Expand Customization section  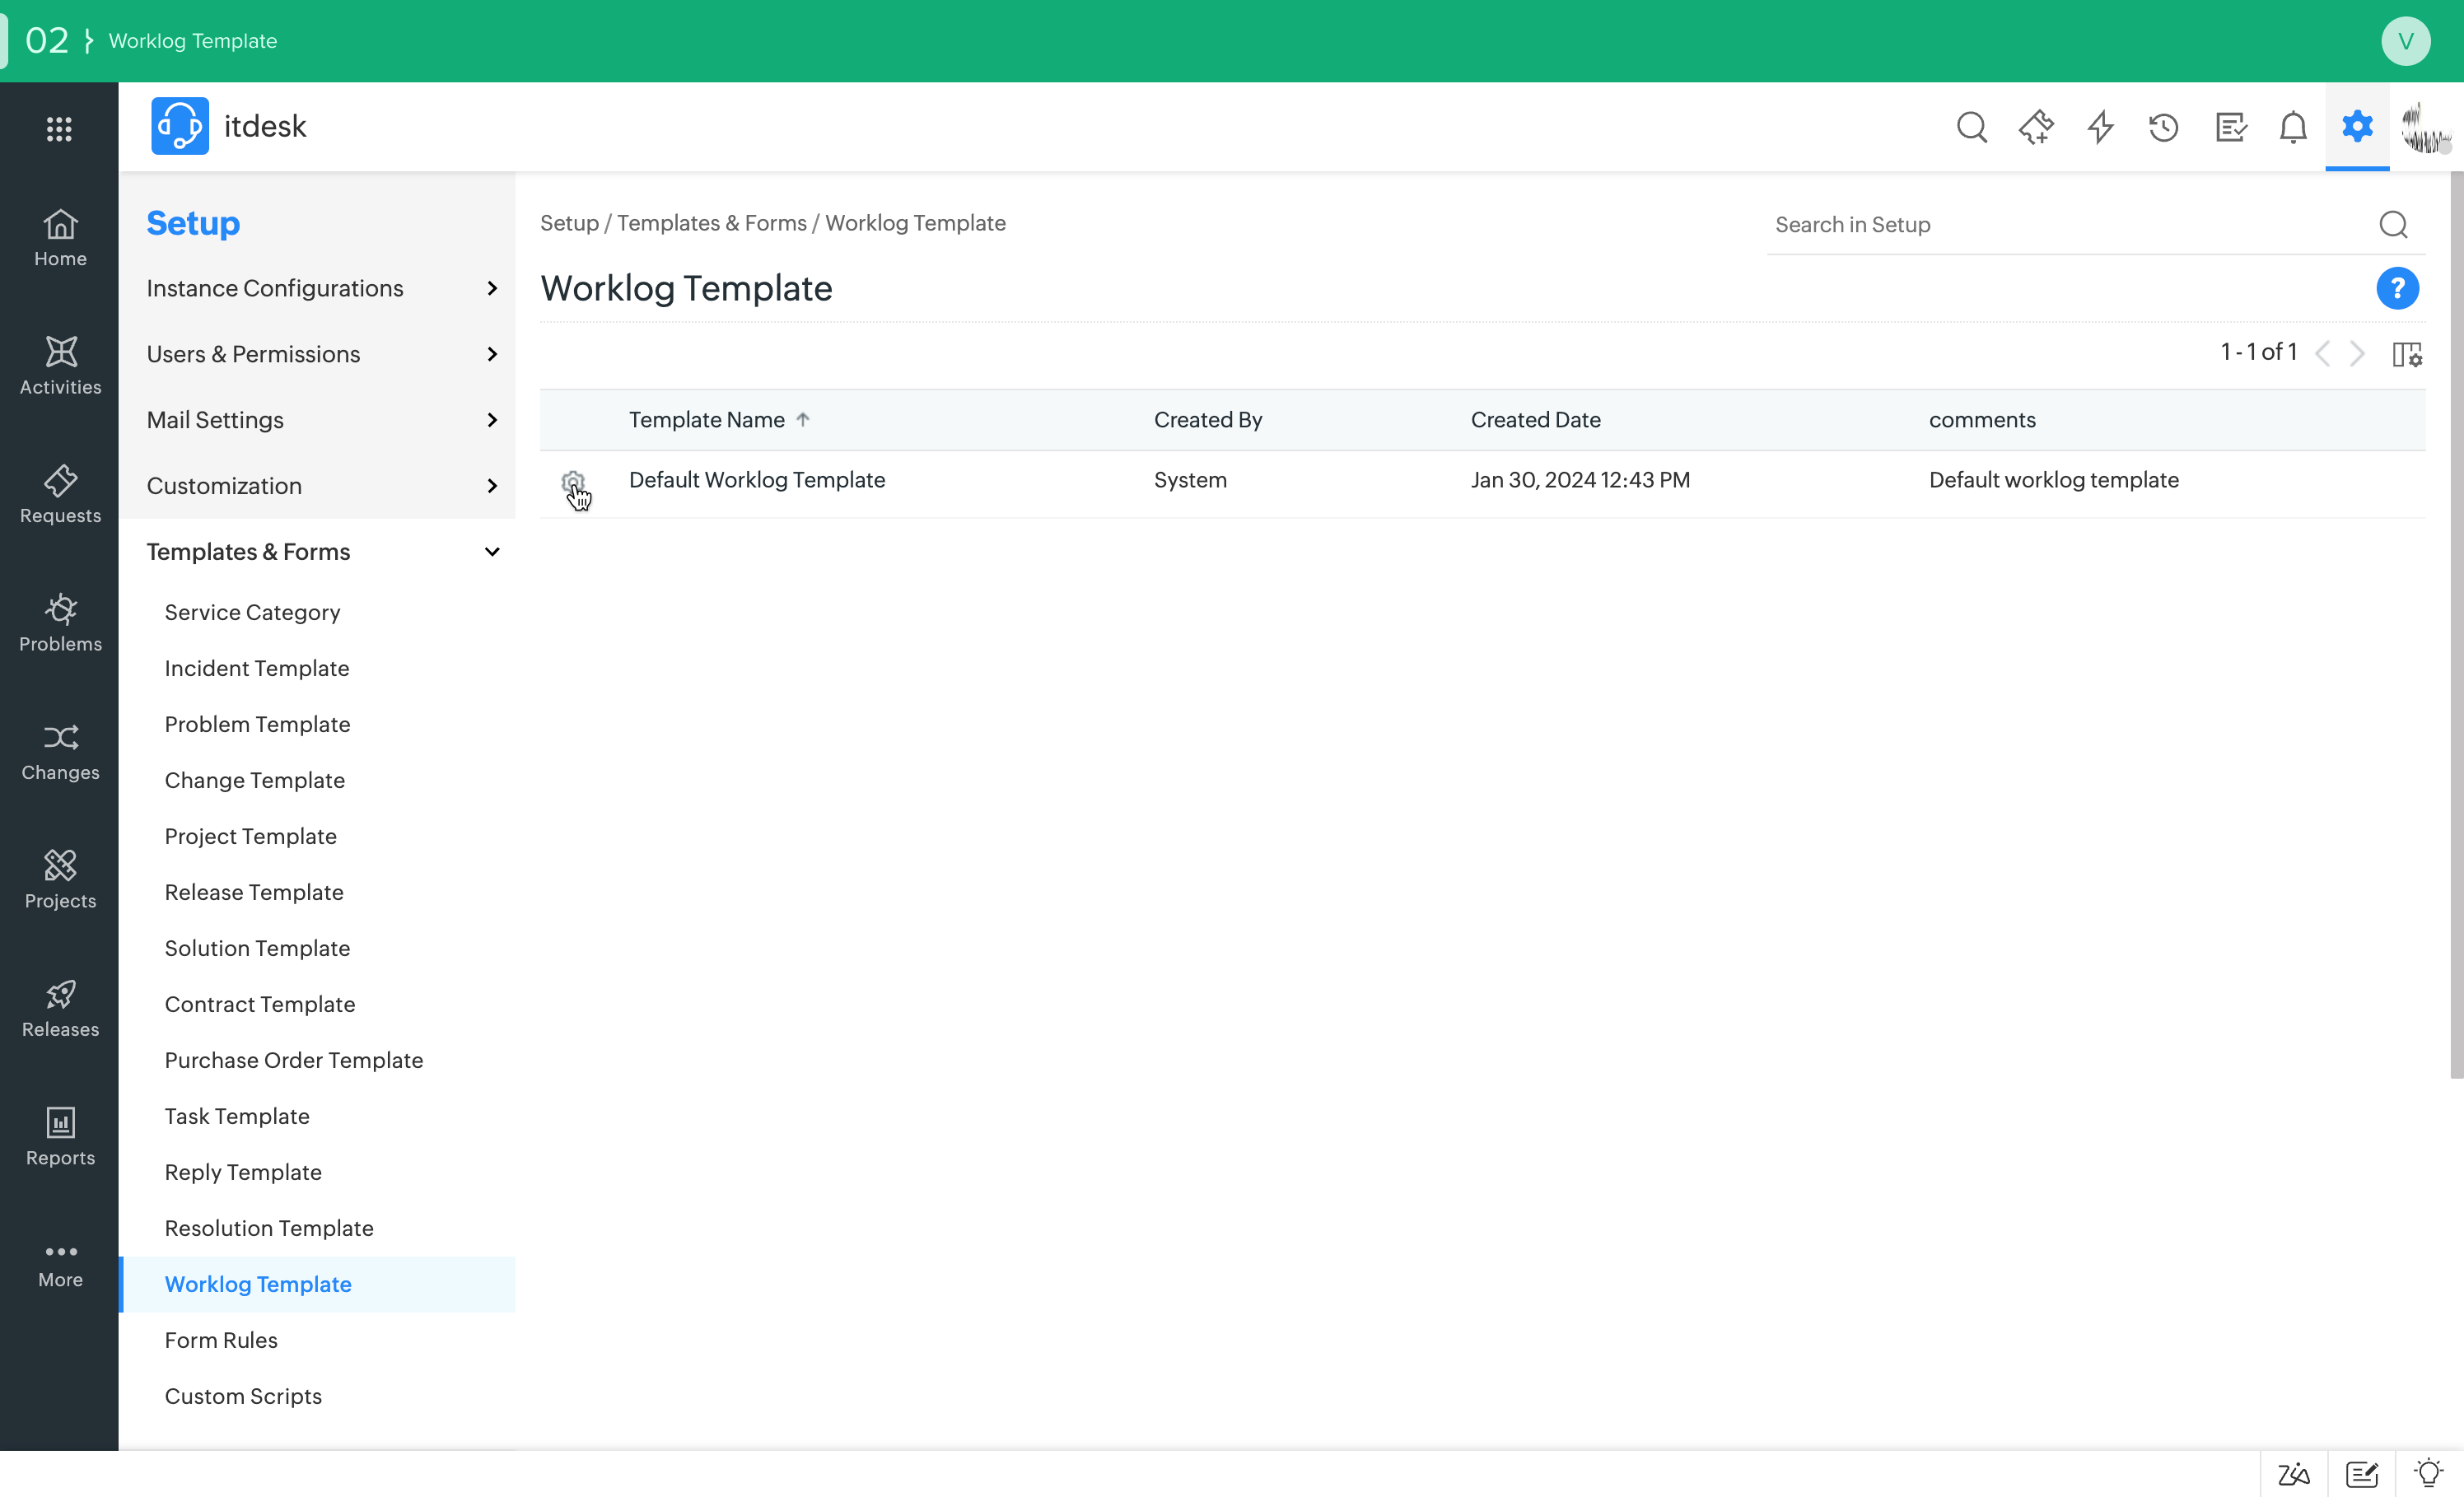318,486
